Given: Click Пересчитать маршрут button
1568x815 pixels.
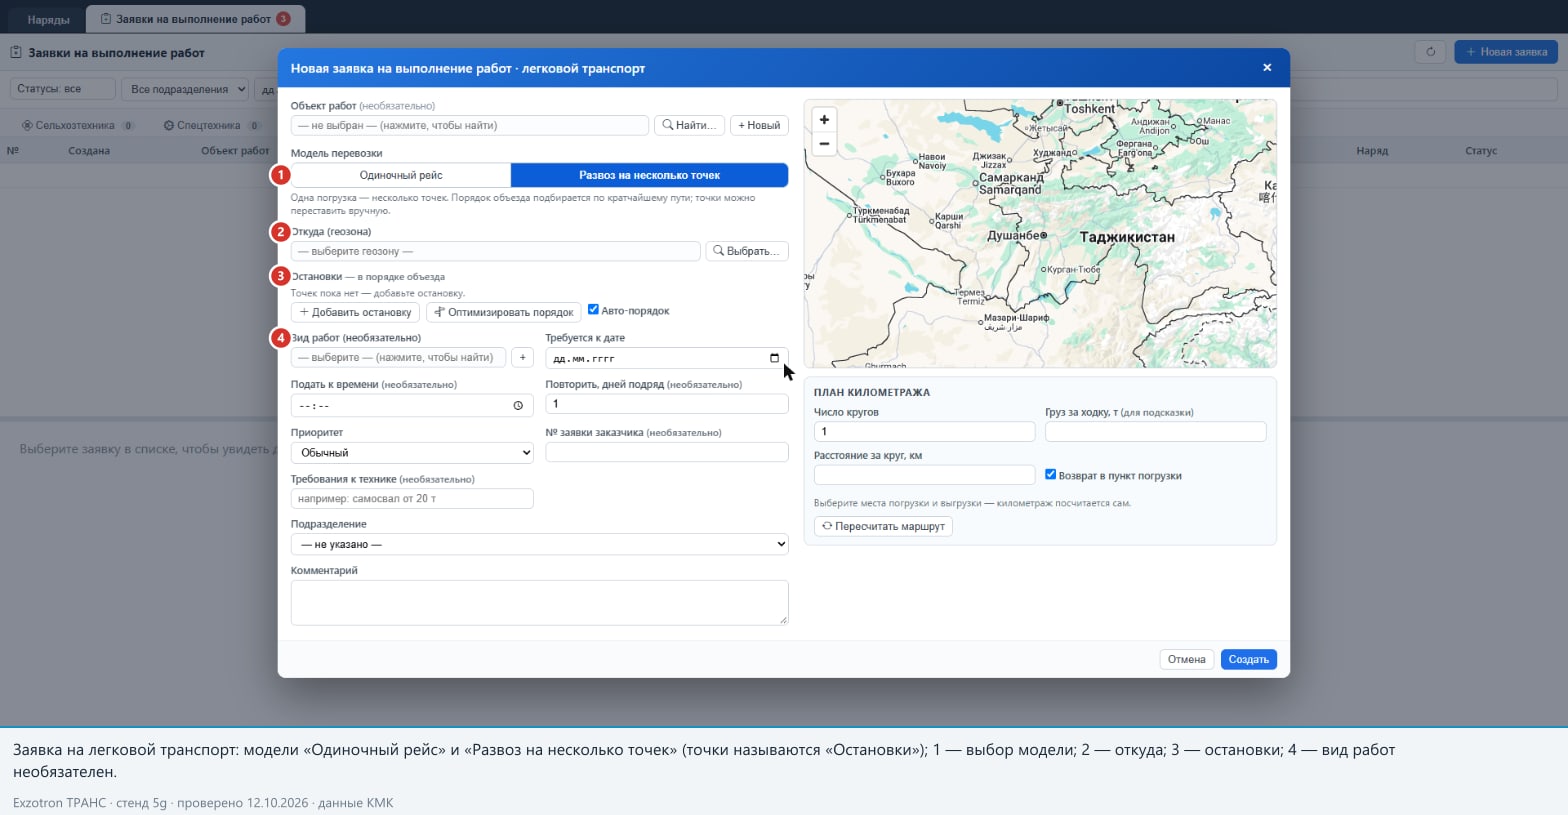Looking at the screenshot, I should tap(883, 526).
